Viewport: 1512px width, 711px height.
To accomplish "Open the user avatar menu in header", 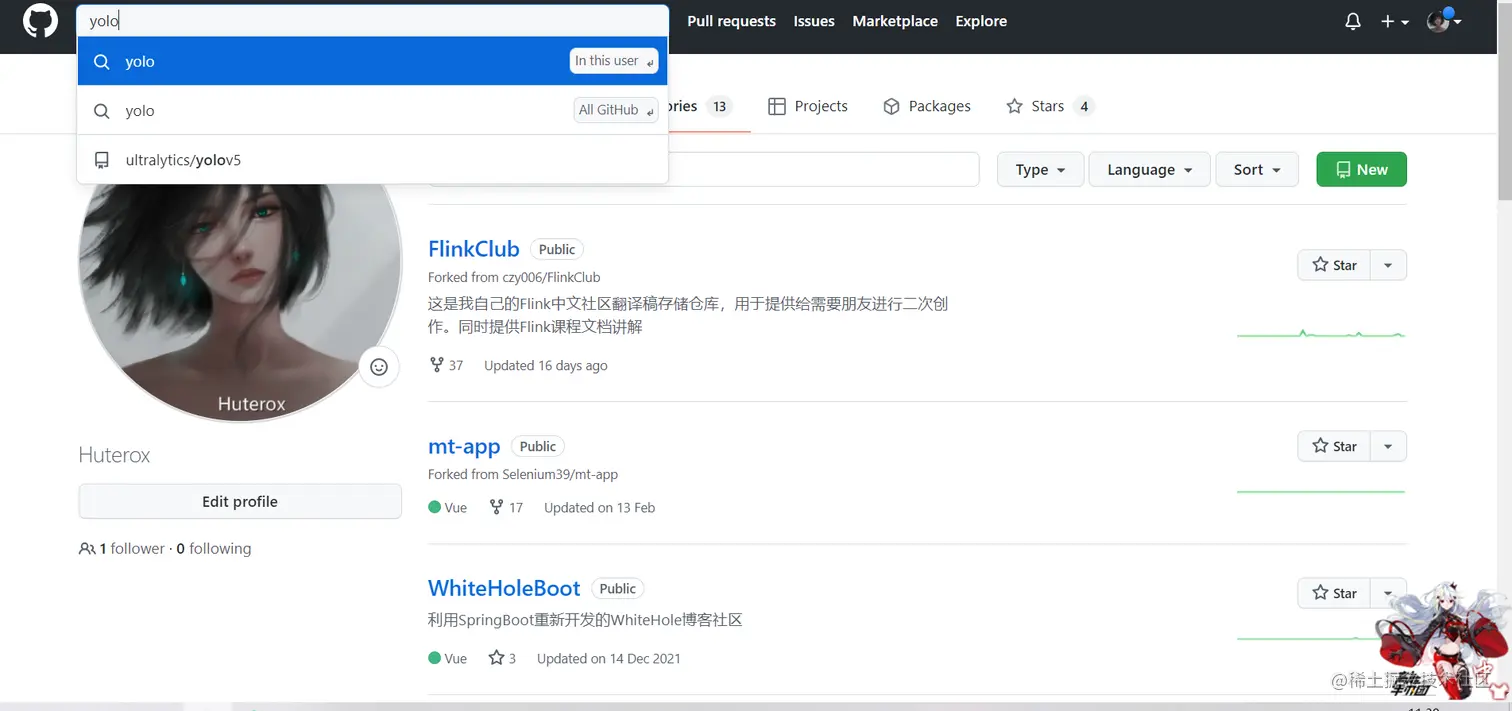I will (1444, 21).
